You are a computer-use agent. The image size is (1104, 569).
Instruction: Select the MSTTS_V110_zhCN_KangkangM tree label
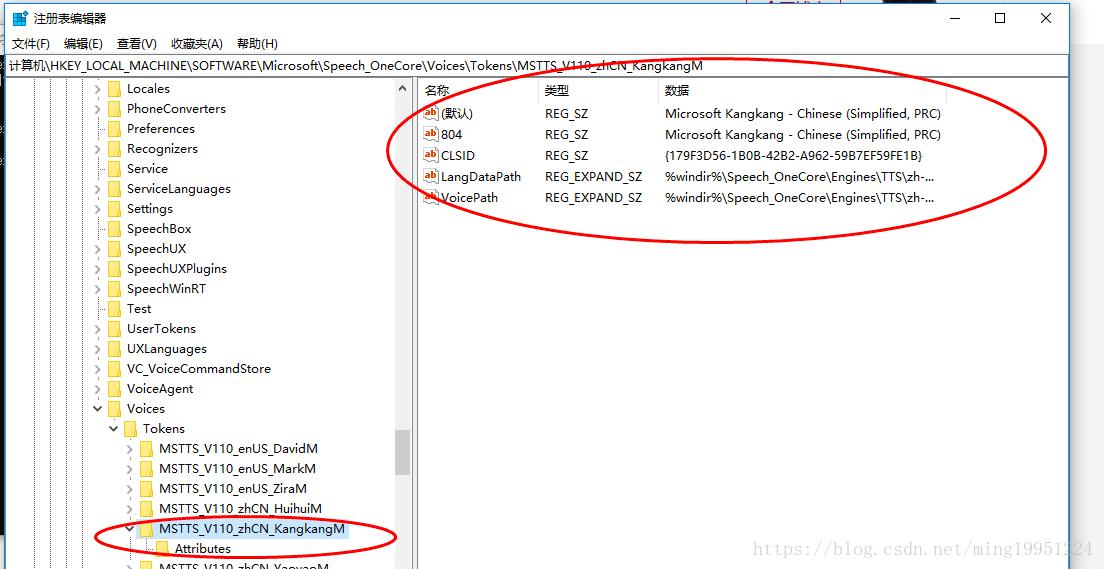pos(252,529)
